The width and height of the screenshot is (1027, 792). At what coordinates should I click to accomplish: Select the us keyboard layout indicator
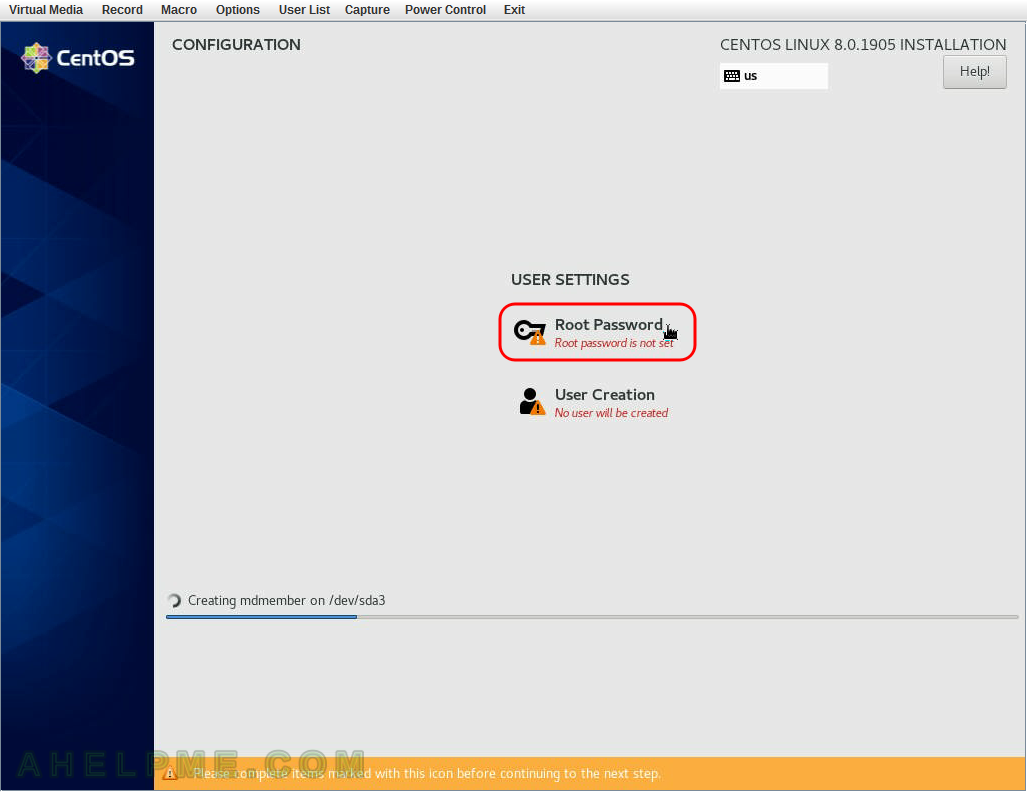pyautogui.click(x=774, y=76)
